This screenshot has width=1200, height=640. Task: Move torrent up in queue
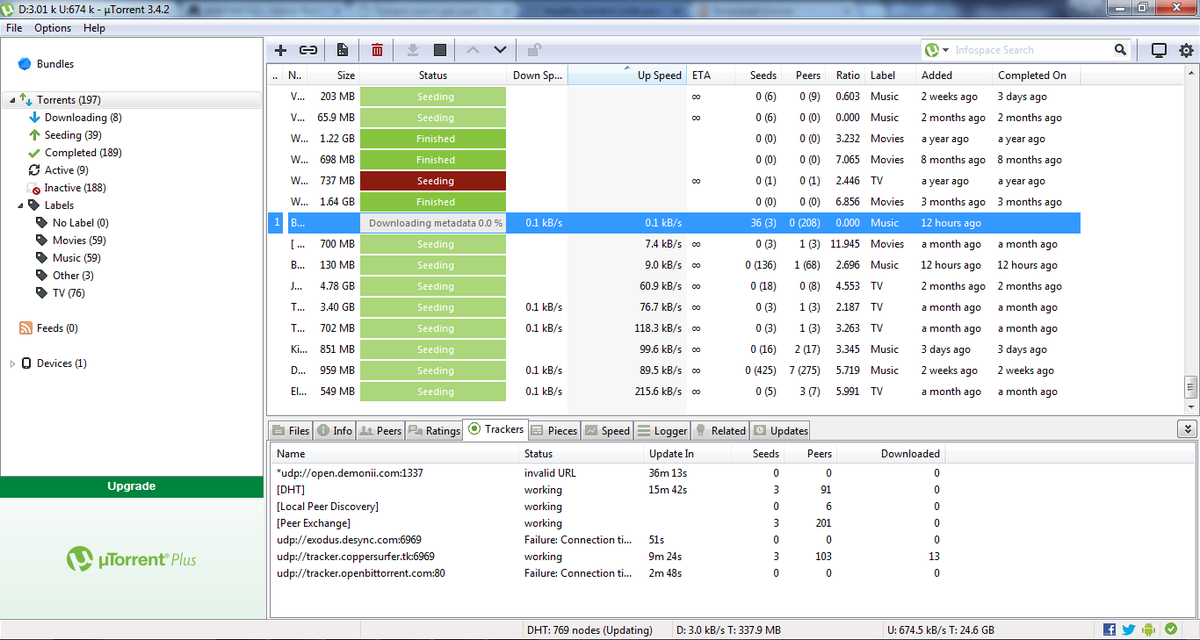[473, 50]
